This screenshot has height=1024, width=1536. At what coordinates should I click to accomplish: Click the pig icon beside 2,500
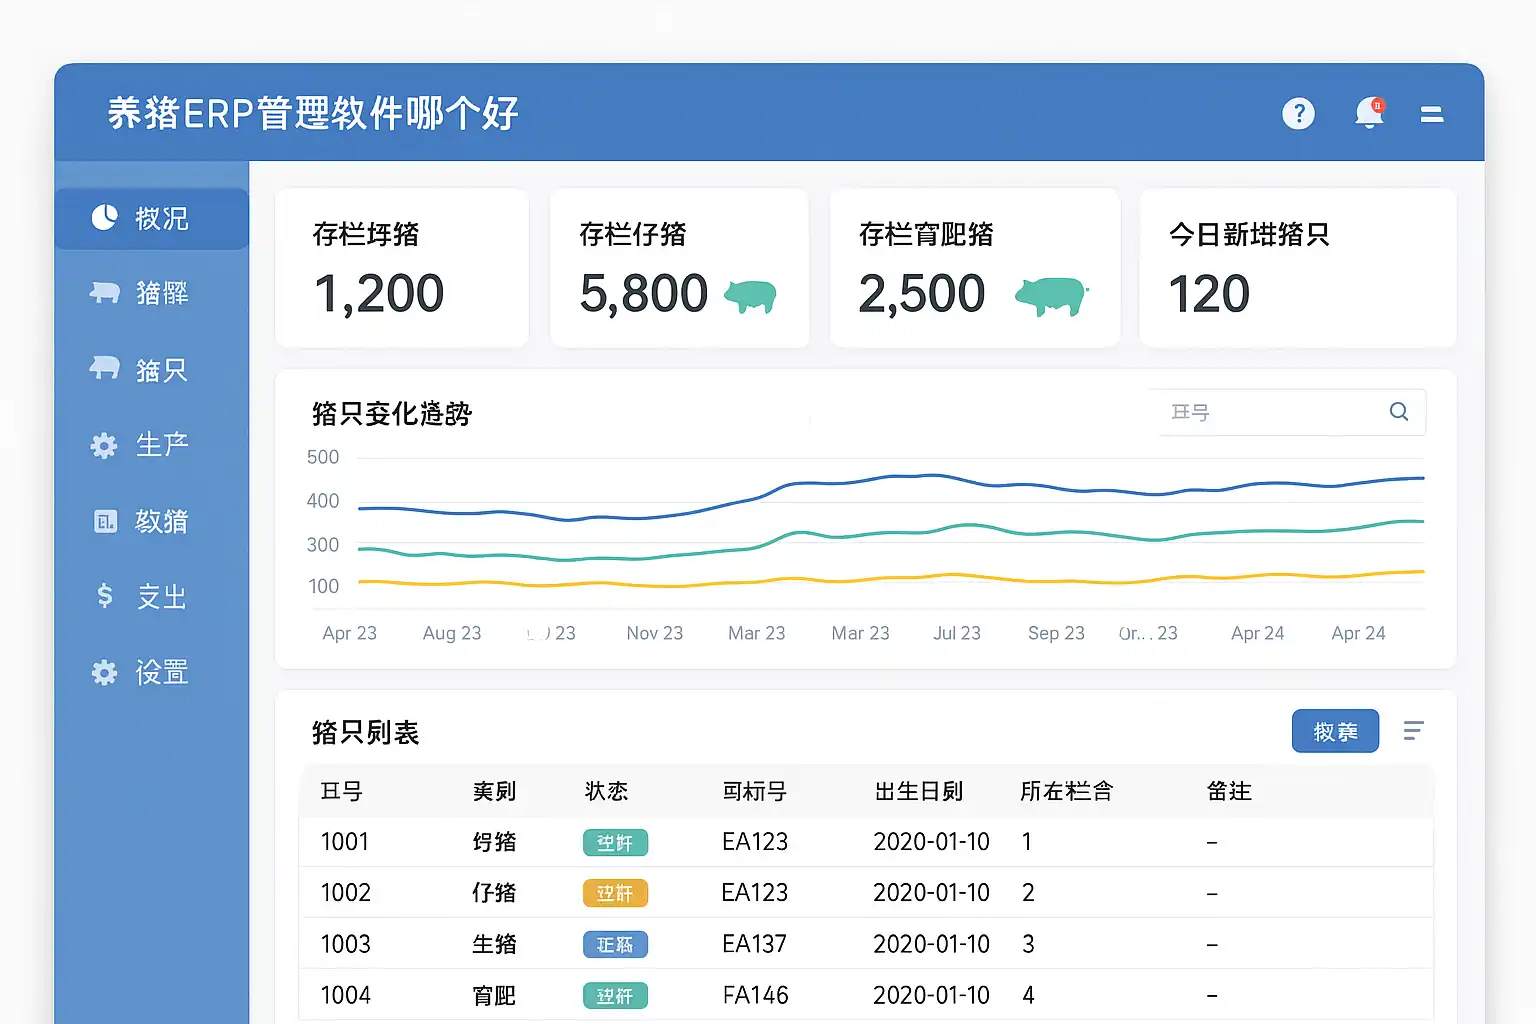[1051, 296]
